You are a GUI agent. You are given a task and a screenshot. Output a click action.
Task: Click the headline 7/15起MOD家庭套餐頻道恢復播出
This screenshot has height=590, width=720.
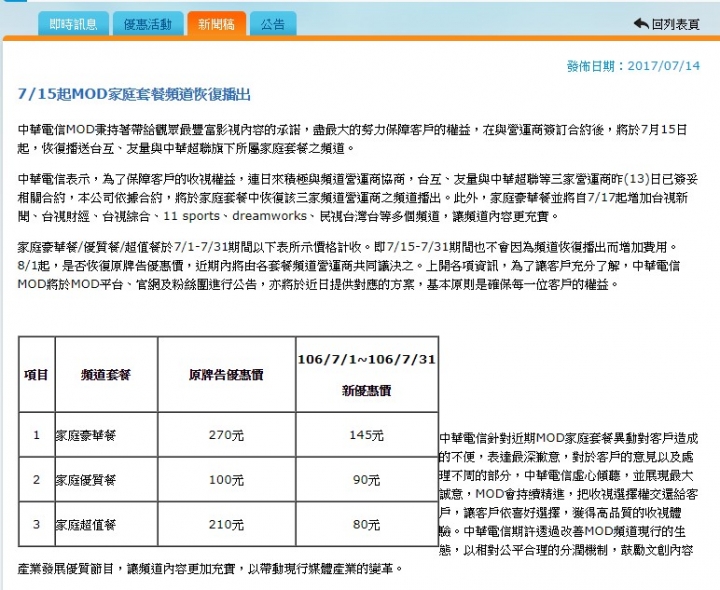pos(134,94)
